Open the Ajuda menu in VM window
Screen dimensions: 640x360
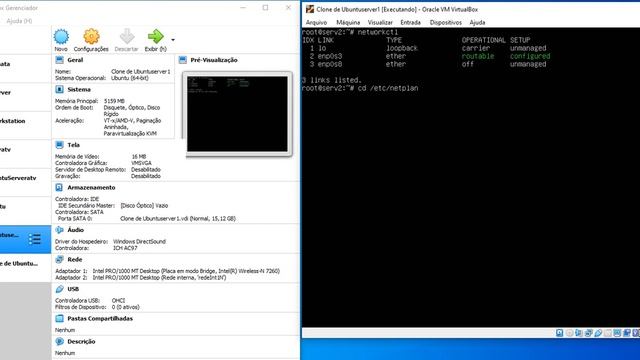coord(477,22)
